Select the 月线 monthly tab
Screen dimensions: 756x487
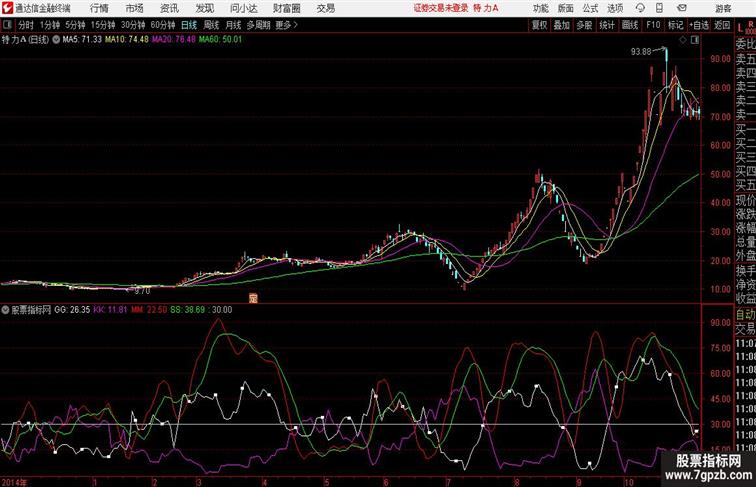[233, 25]
